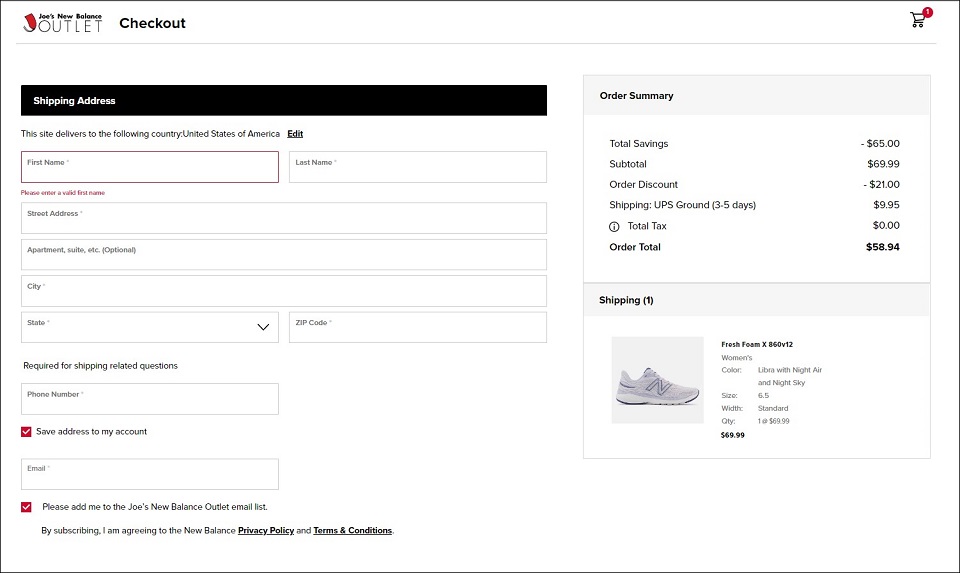Open the Terms & Conditions link
The height and width of the screenshot is (573, 960).
(x=353, y=531)
